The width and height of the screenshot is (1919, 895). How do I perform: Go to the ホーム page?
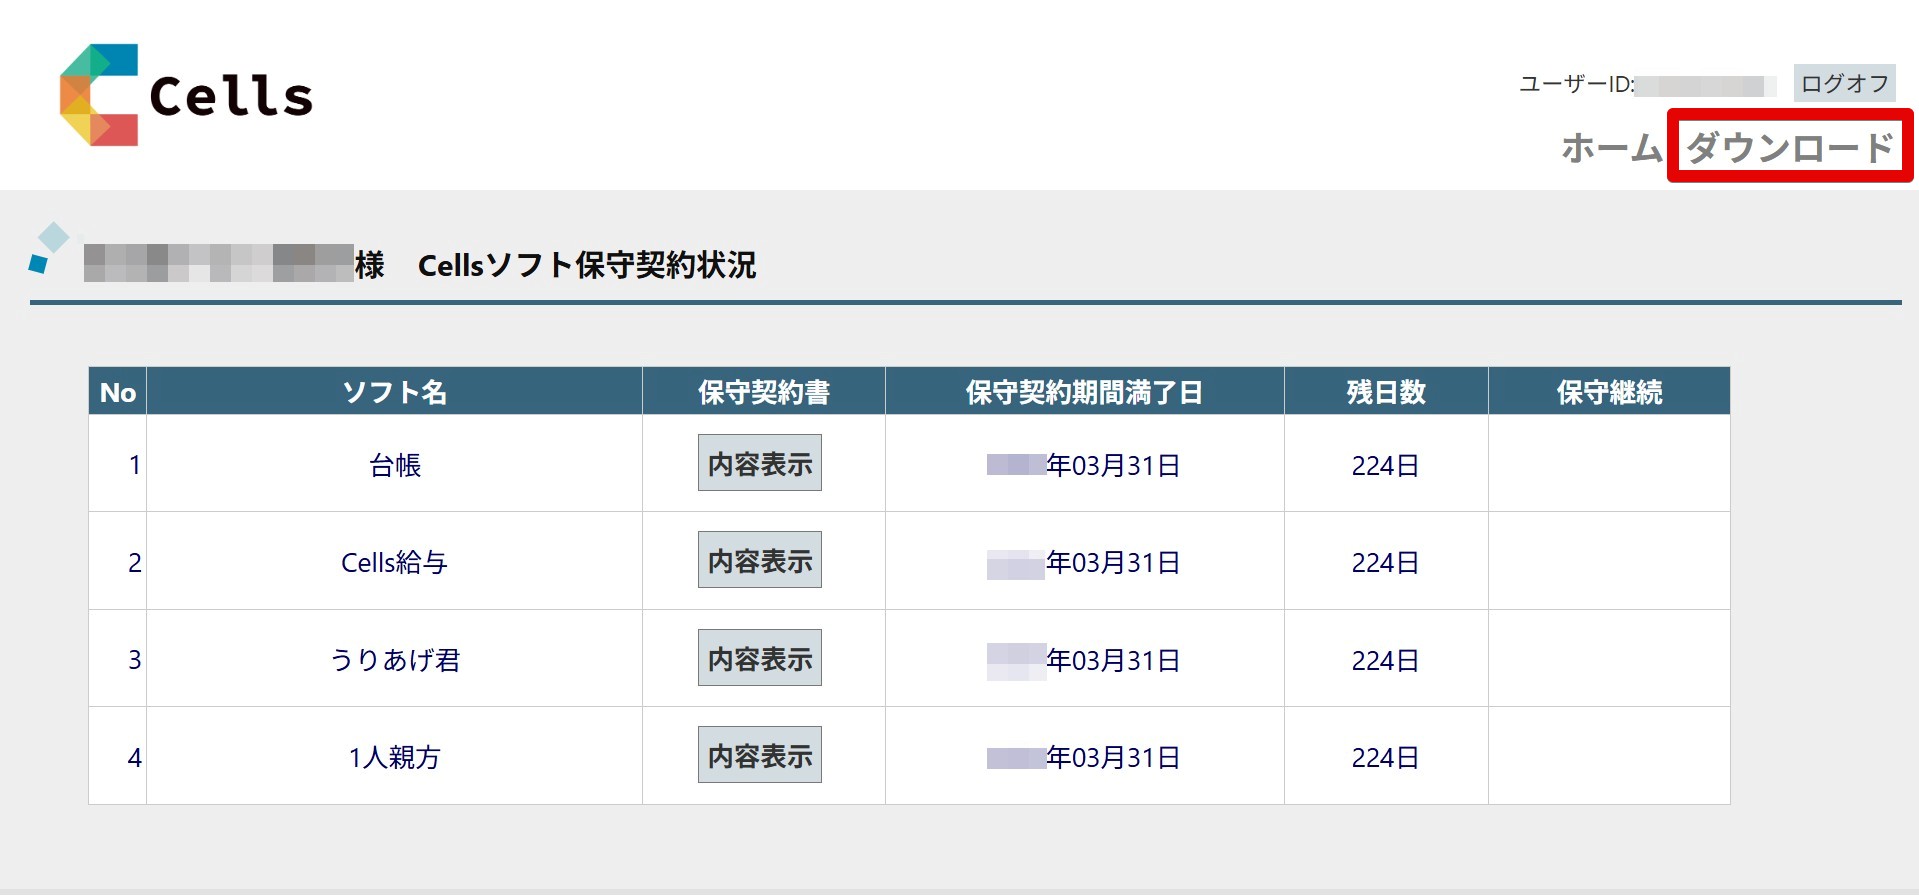[x=1611, y=148]
